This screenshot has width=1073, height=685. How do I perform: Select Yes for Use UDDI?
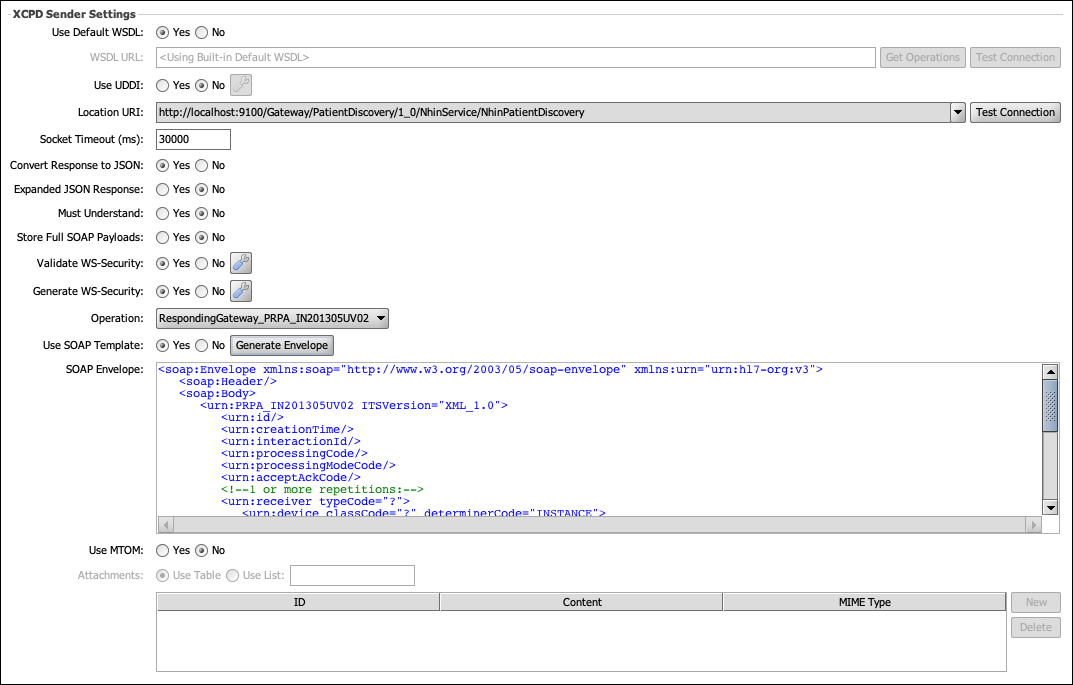coord(162,86)
